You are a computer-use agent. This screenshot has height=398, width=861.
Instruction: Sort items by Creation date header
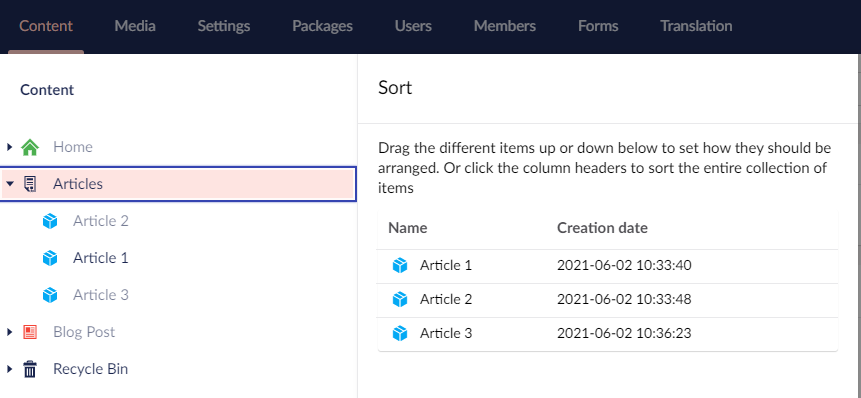(602, 228)
